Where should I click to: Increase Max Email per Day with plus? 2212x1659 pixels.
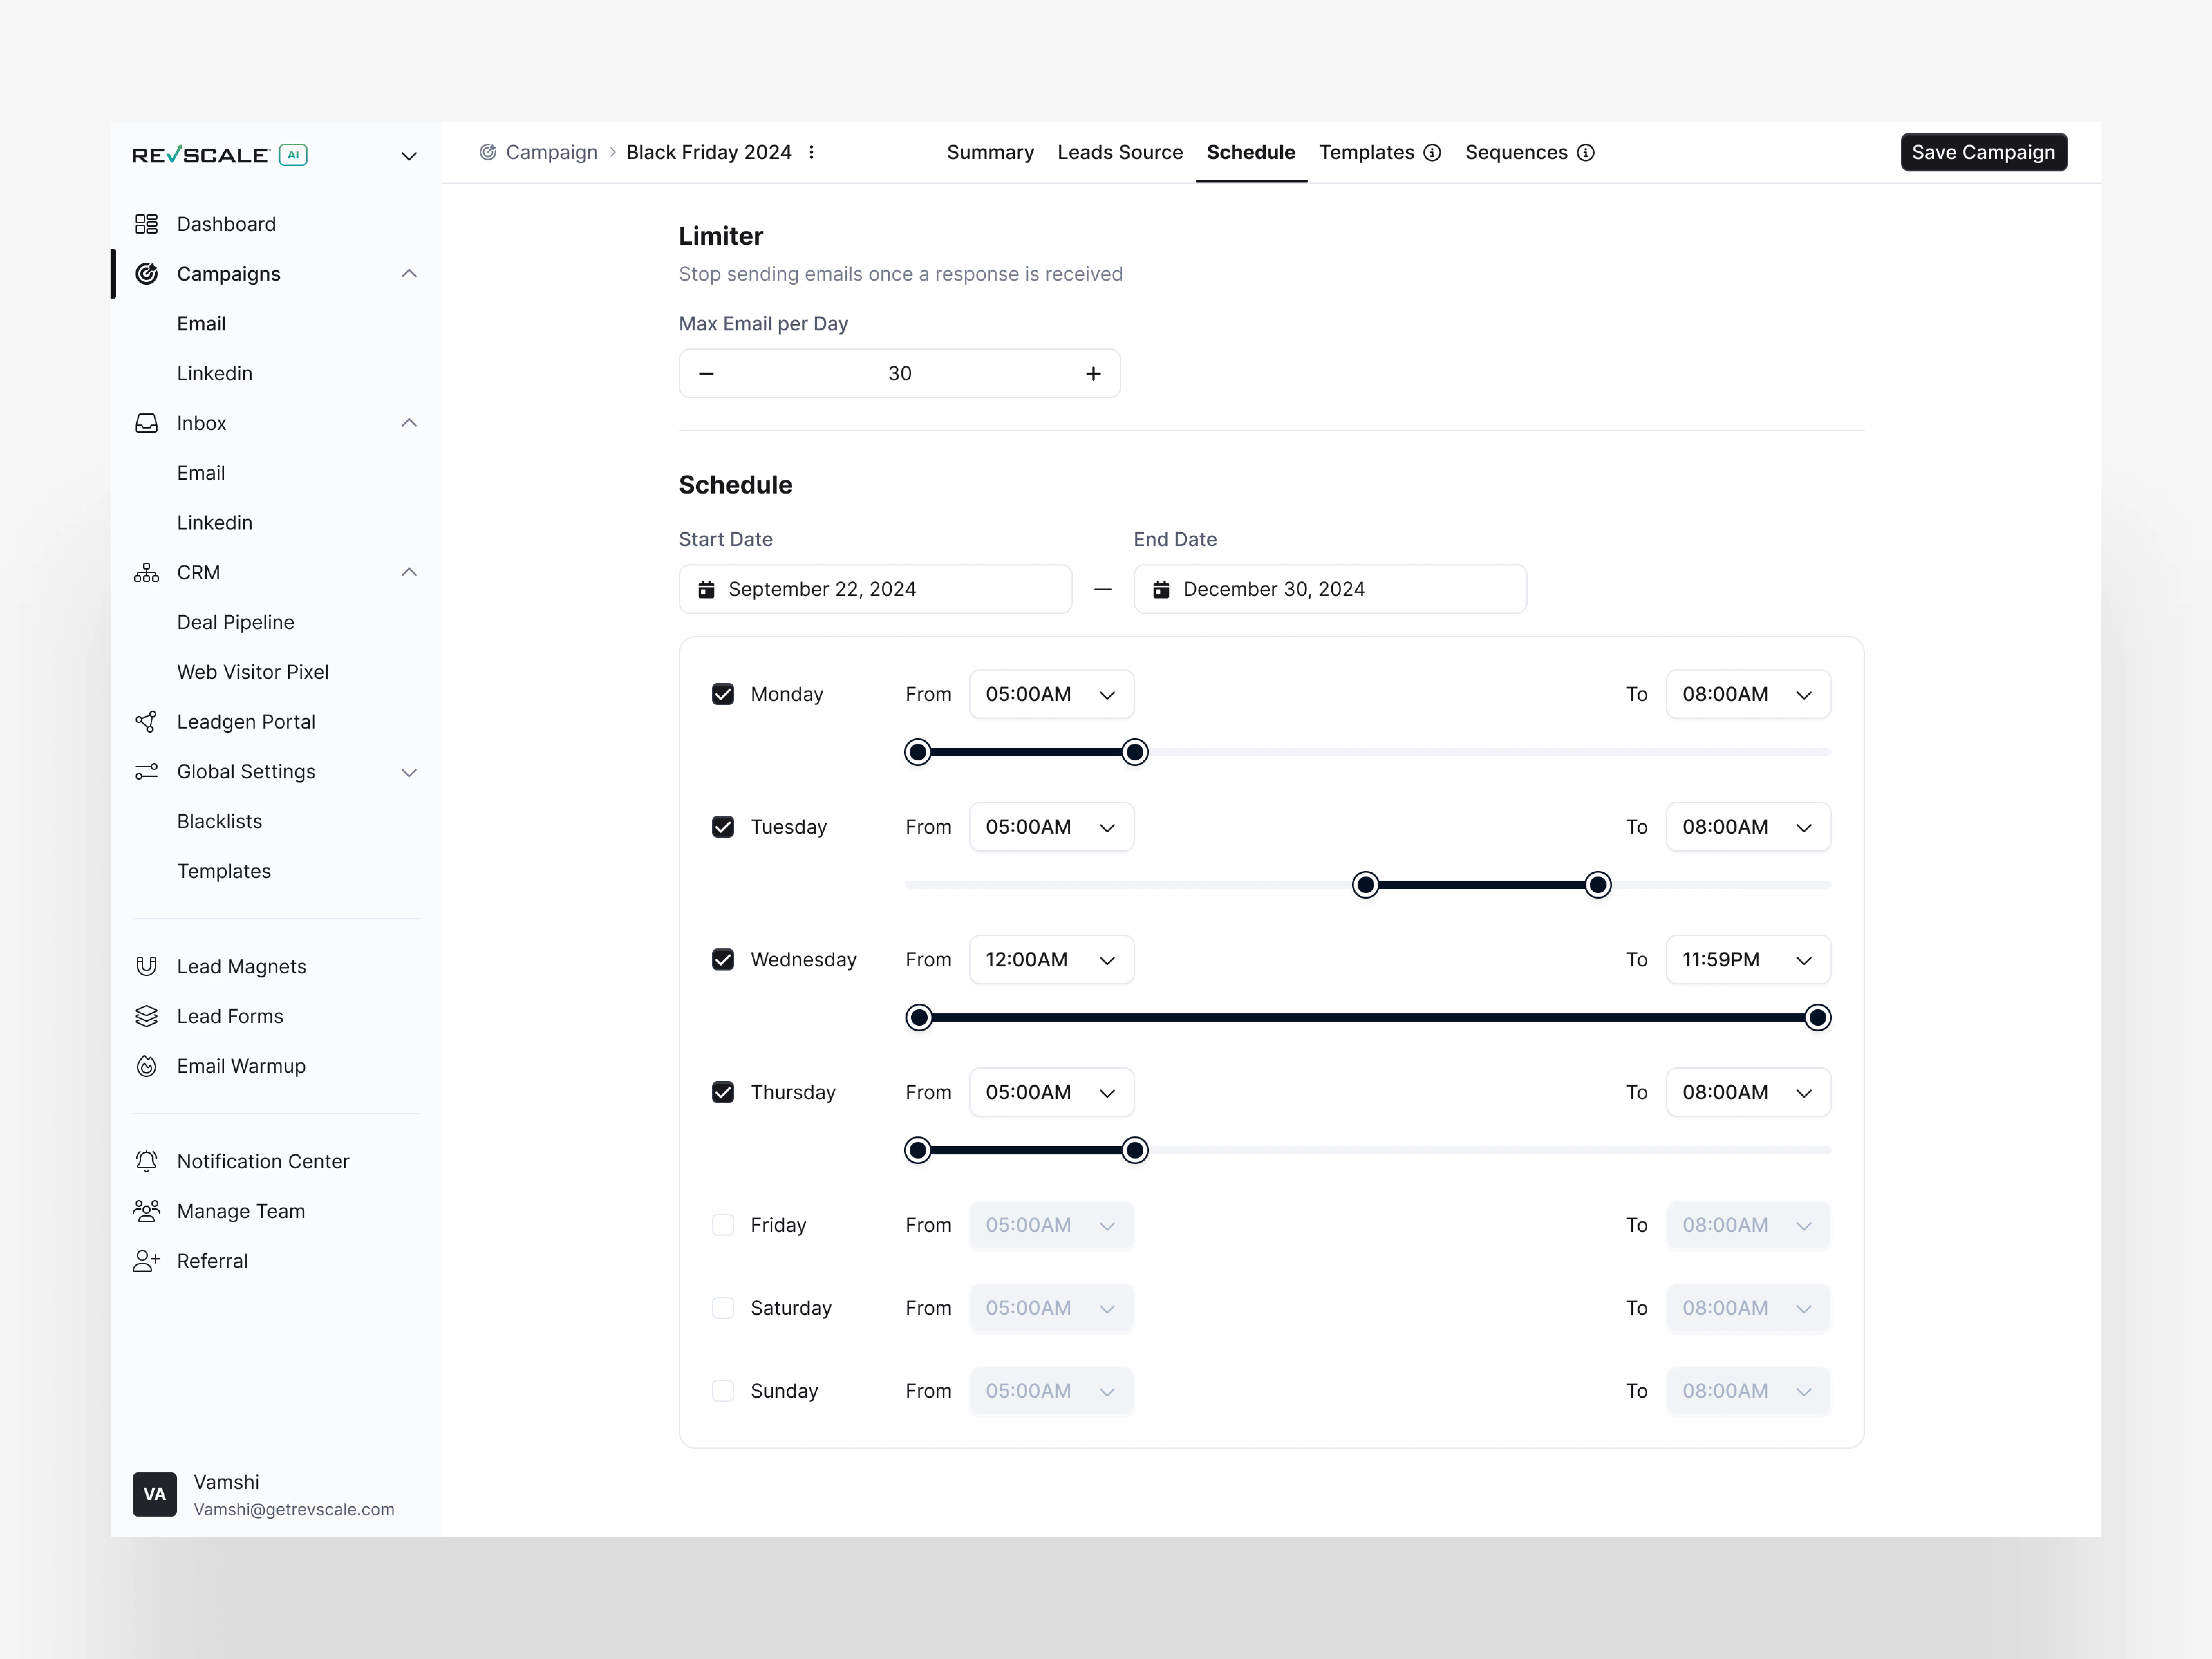pyautogui.click(x=1093, y=374)
